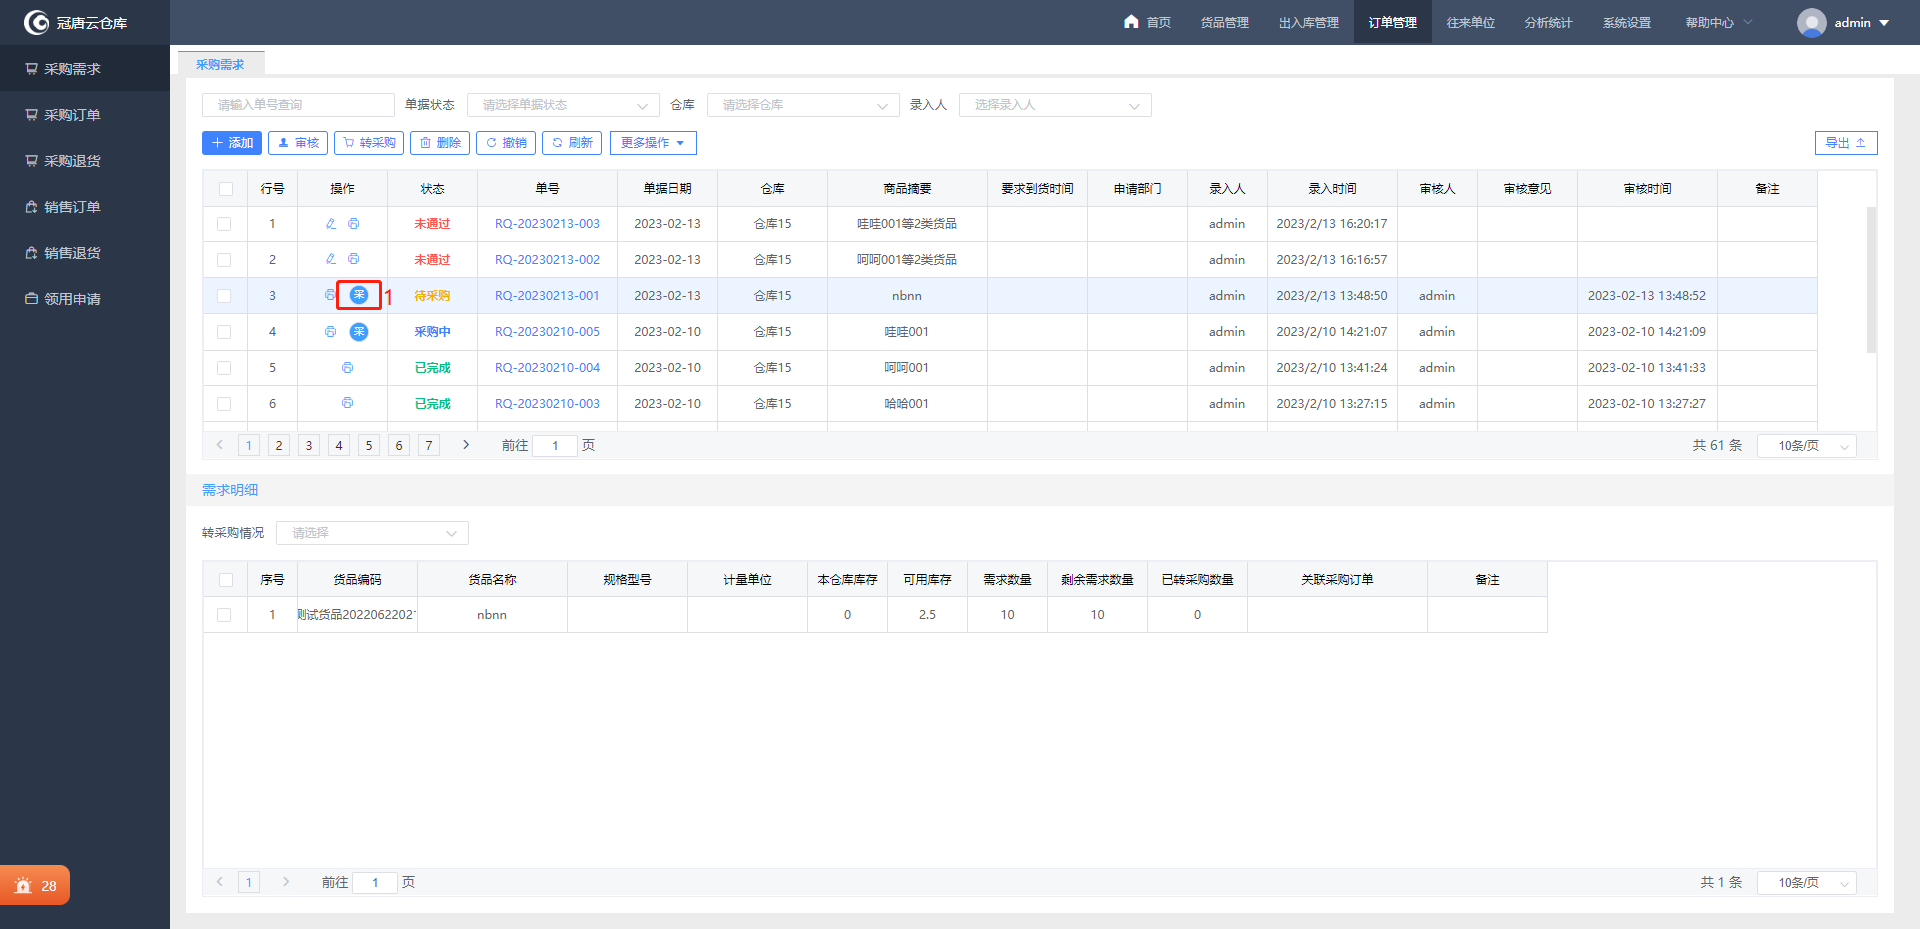Expand the 帮助中心 menu

point(1719,22)
